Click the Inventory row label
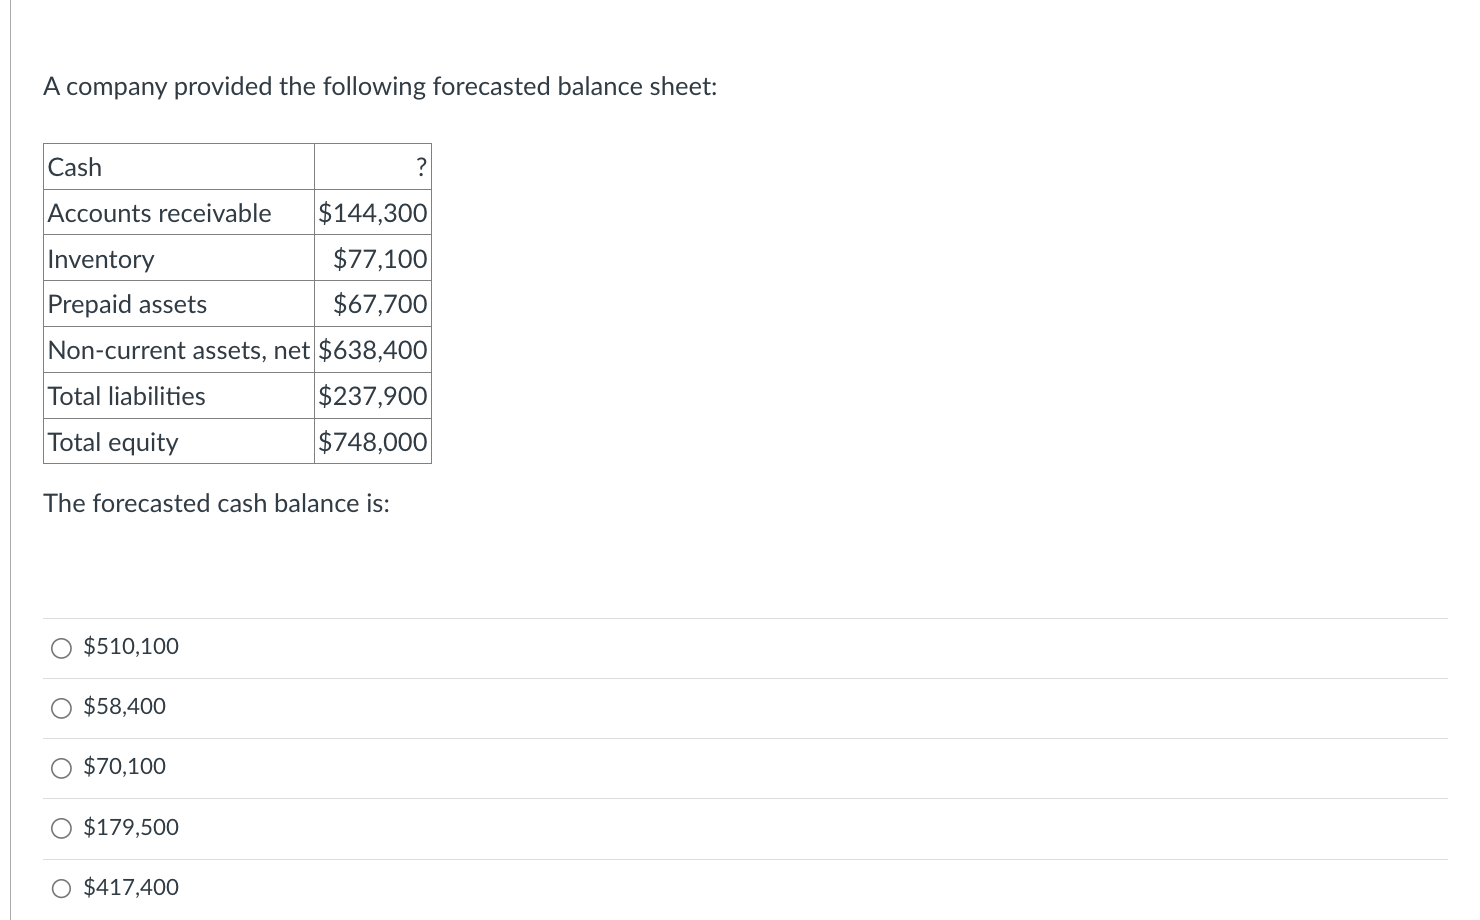This screenshot has height=920, width=1480. [x=179, y=259]
